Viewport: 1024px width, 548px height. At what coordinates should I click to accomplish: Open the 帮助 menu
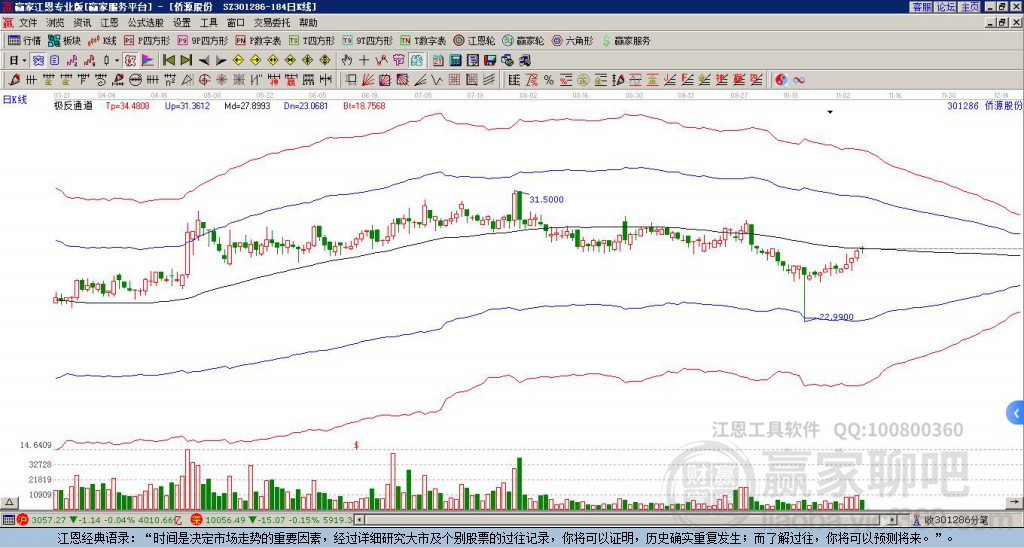[308, 23]
